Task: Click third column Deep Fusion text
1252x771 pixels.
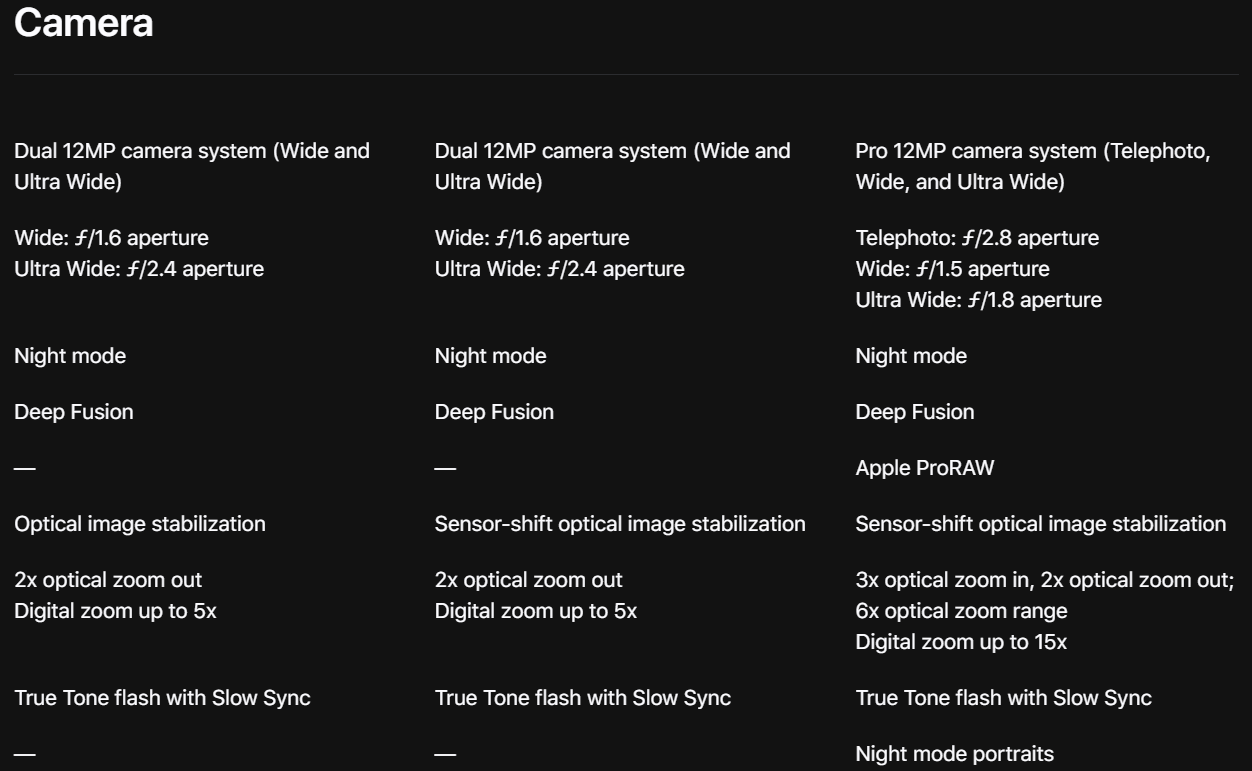Action: pos(915,412)
